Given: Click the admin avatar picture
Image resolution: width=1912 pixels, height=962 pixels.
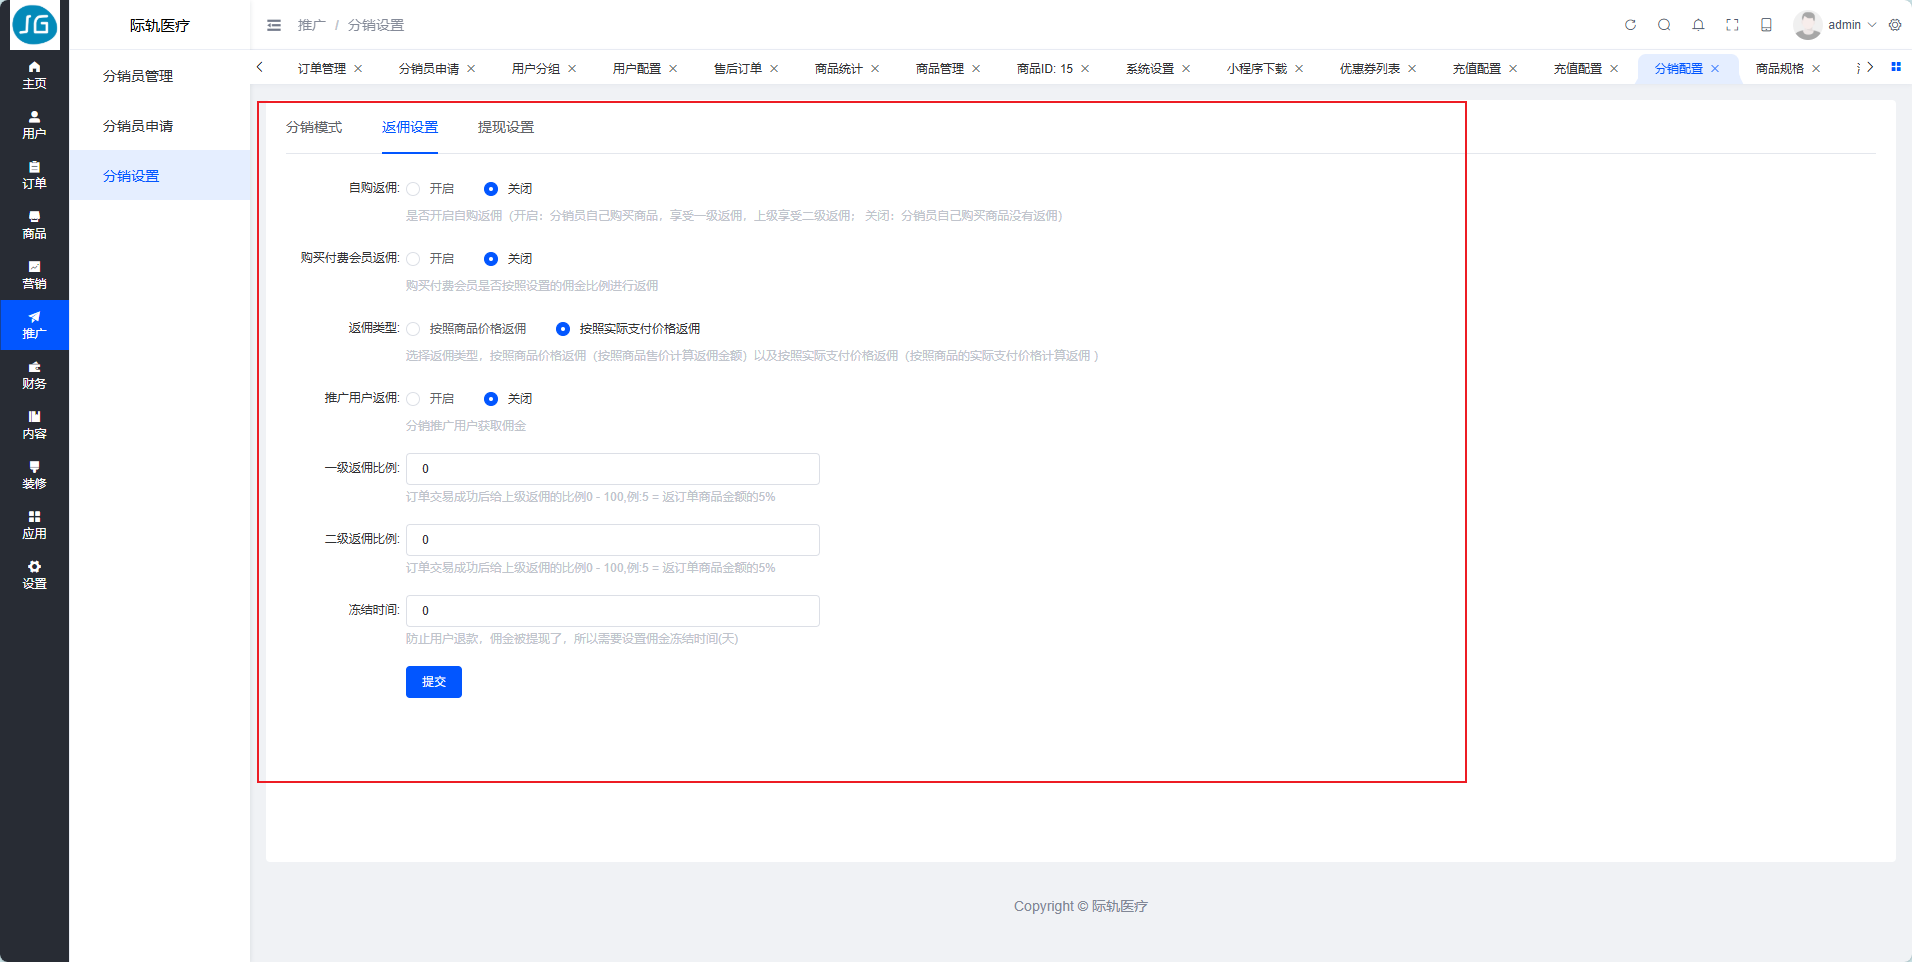Looking at the screenshot, I should click(1807, 25).
